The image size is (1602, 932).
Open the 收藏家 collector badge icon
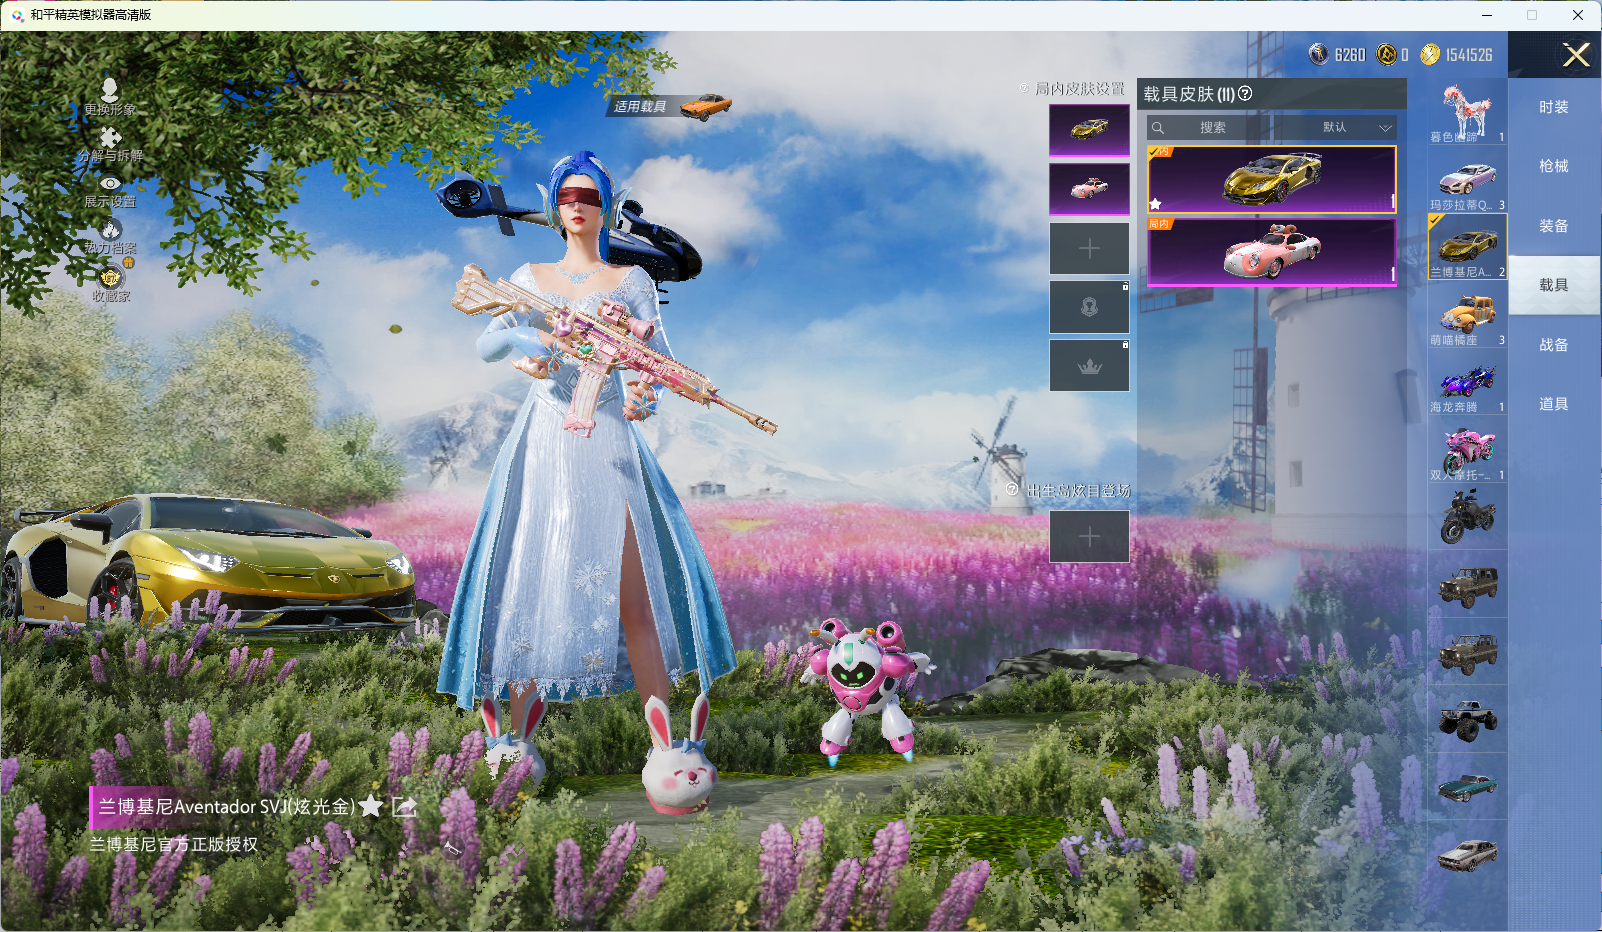pyautogui.click(x=110, y=277)
